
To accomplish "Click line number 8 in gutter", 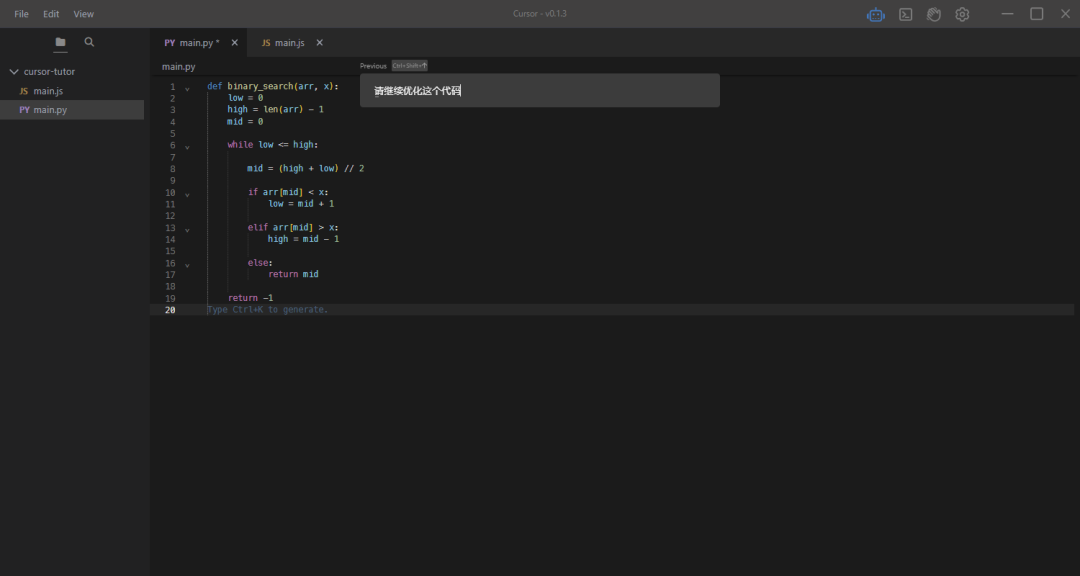I will tap(172, 169).
